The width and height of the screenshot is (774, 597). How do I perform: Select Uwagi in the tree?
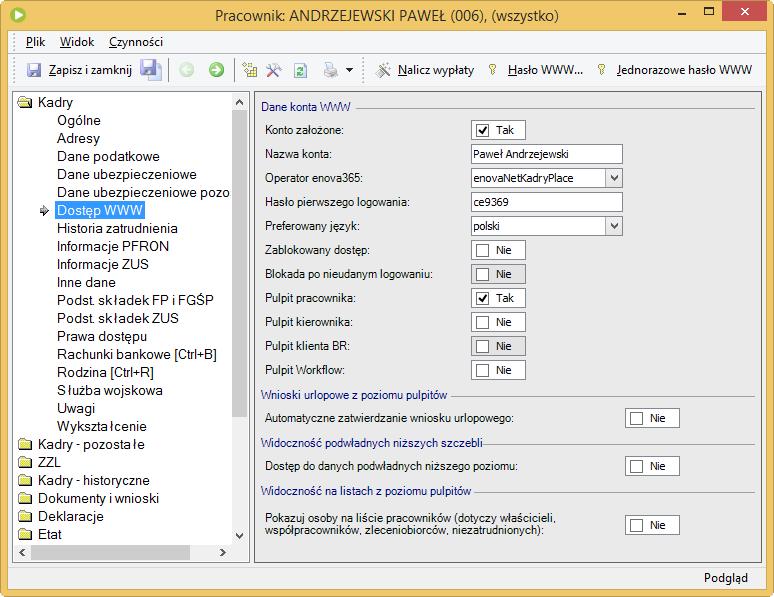[76, 408]
